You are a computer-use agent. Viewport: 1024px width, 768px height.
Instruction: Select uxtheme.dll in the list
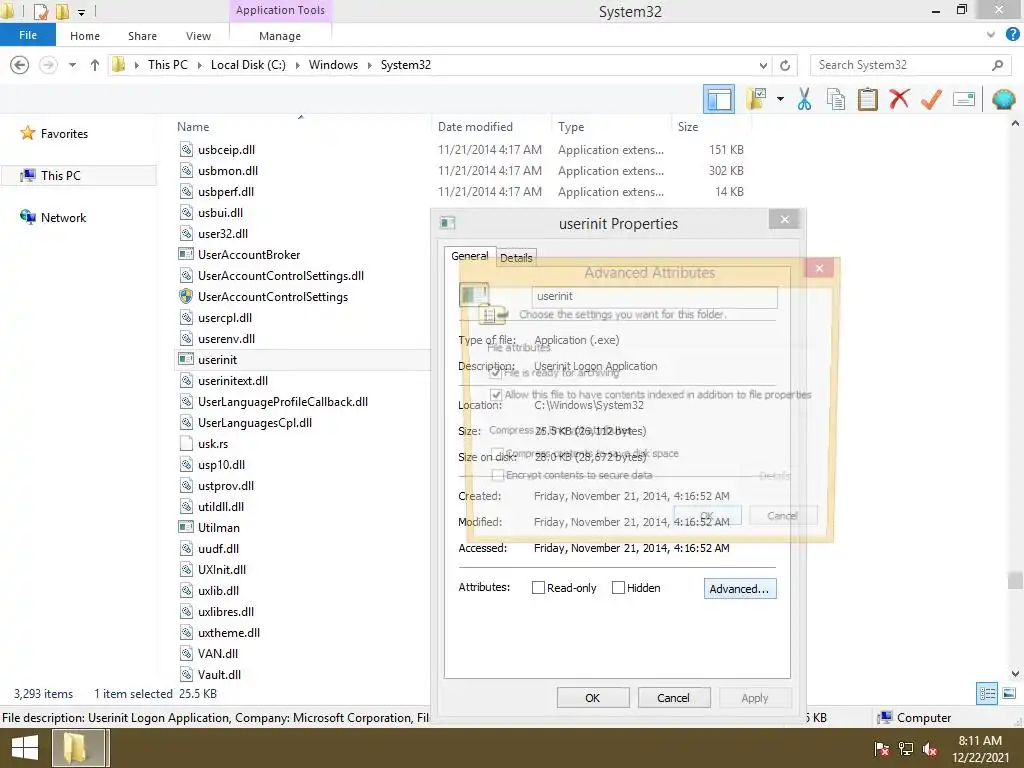point(229,633)
